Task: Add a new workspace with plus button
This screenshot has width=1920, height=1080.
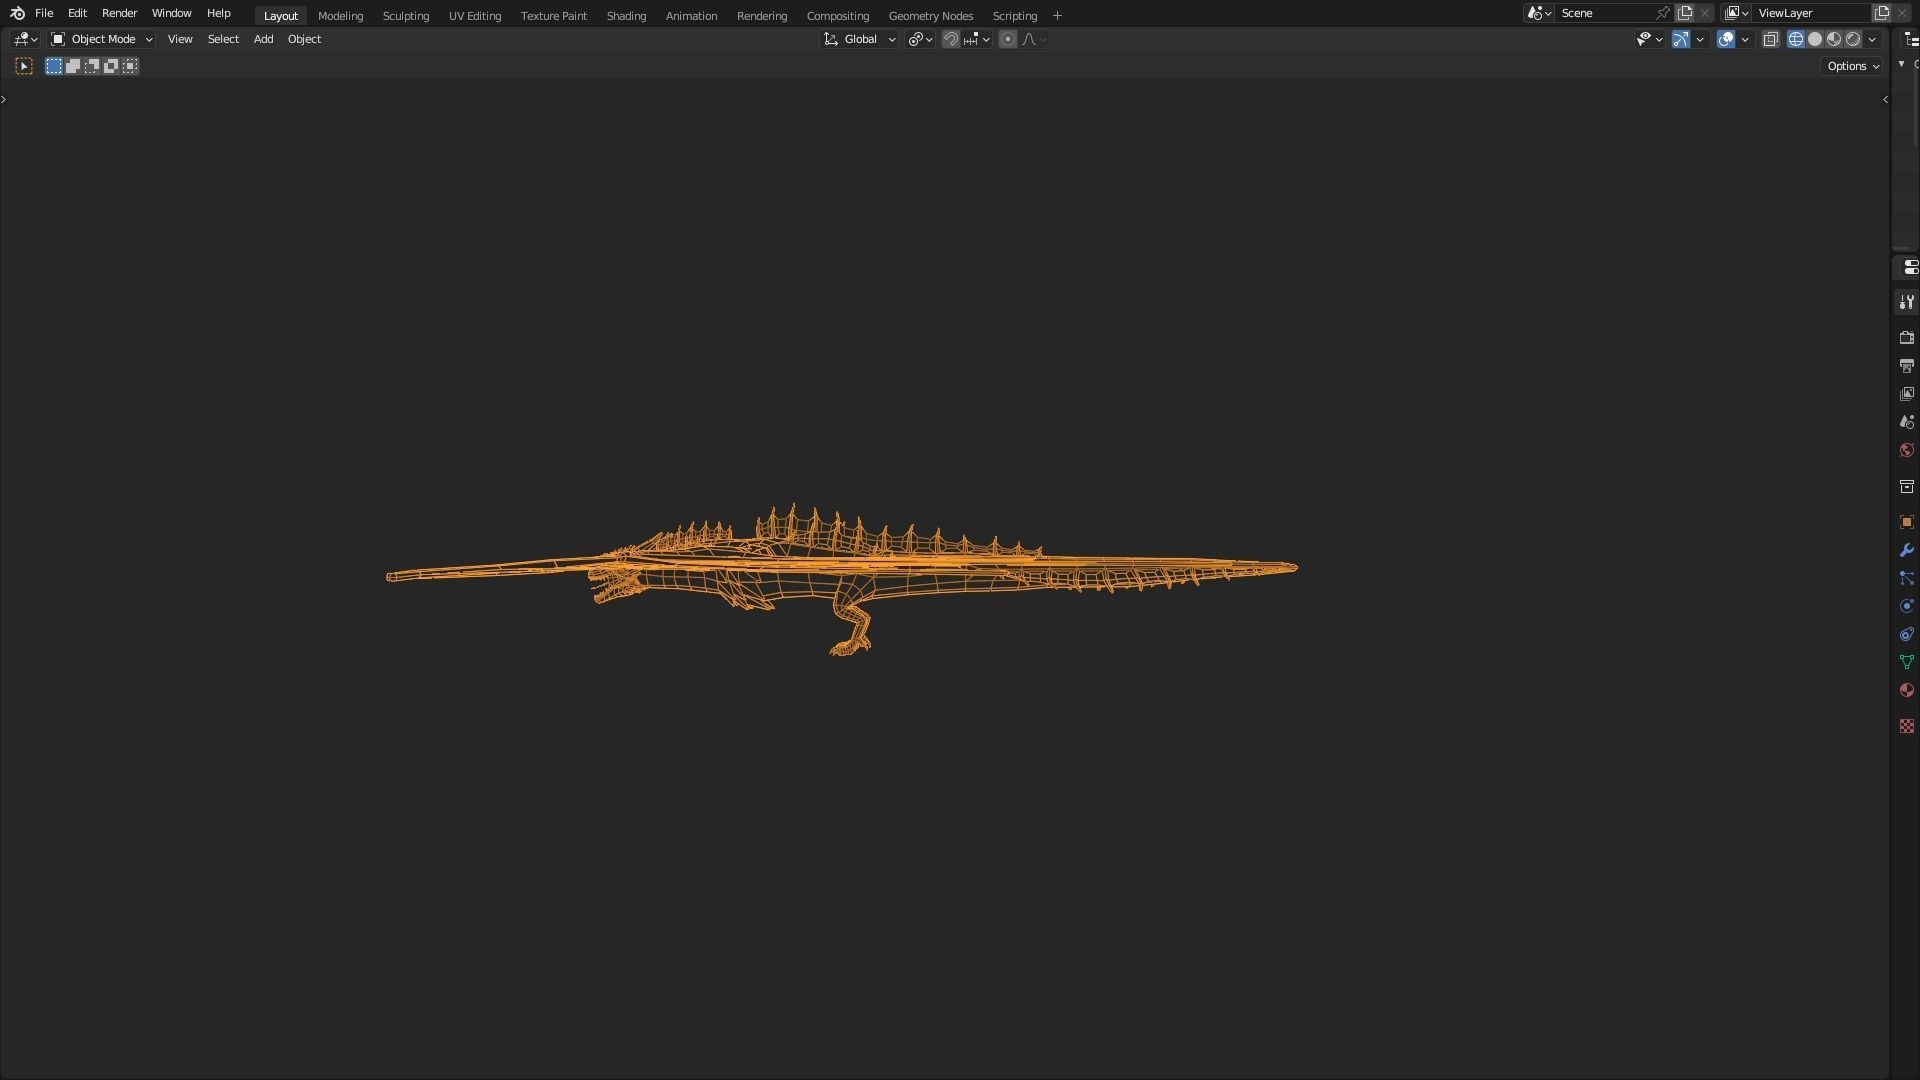Action: pyautogui.click(x=1057, y=16)
